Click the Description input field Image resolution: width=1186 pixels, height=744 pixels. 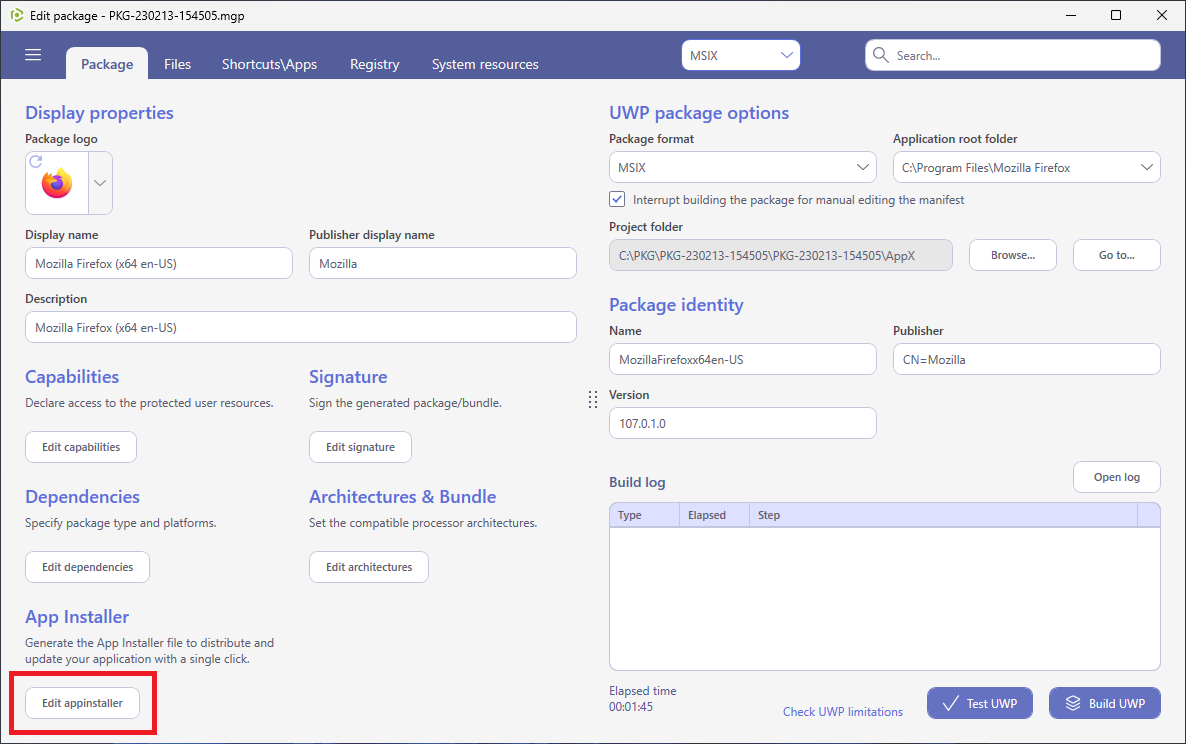[x=301, y=327]
